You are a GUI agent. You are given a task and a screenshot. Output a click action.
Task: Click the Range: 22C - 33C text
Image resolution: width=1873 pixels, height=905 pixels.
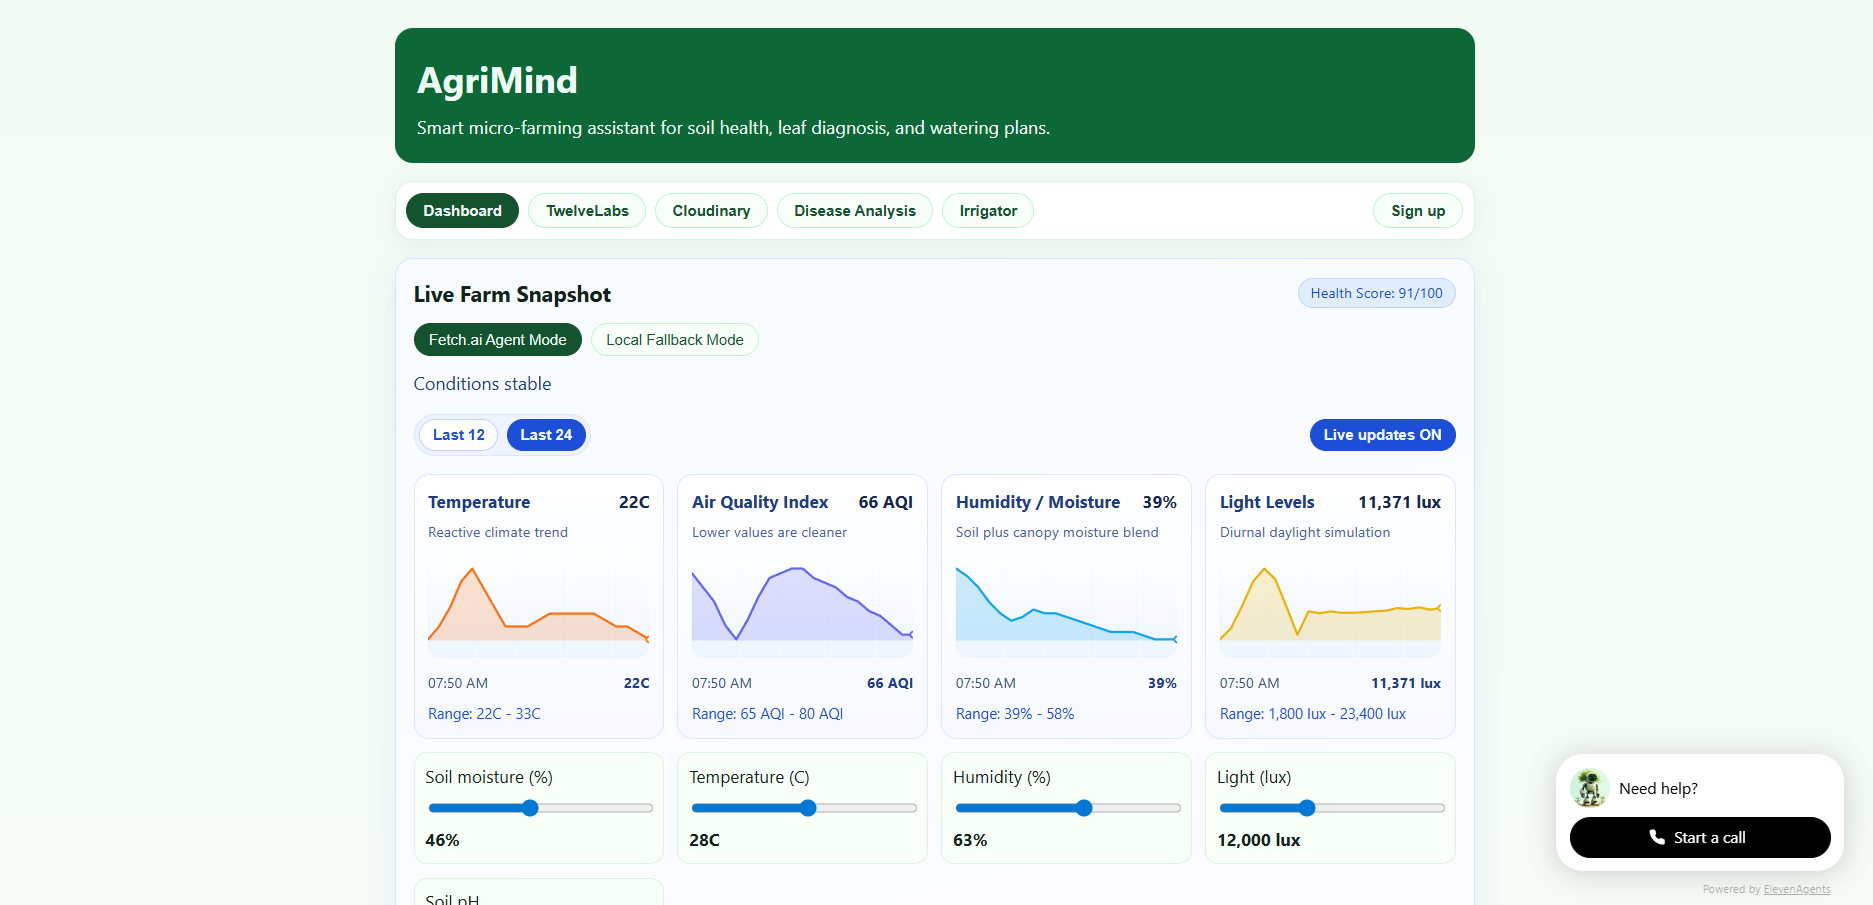click(484, 714)
